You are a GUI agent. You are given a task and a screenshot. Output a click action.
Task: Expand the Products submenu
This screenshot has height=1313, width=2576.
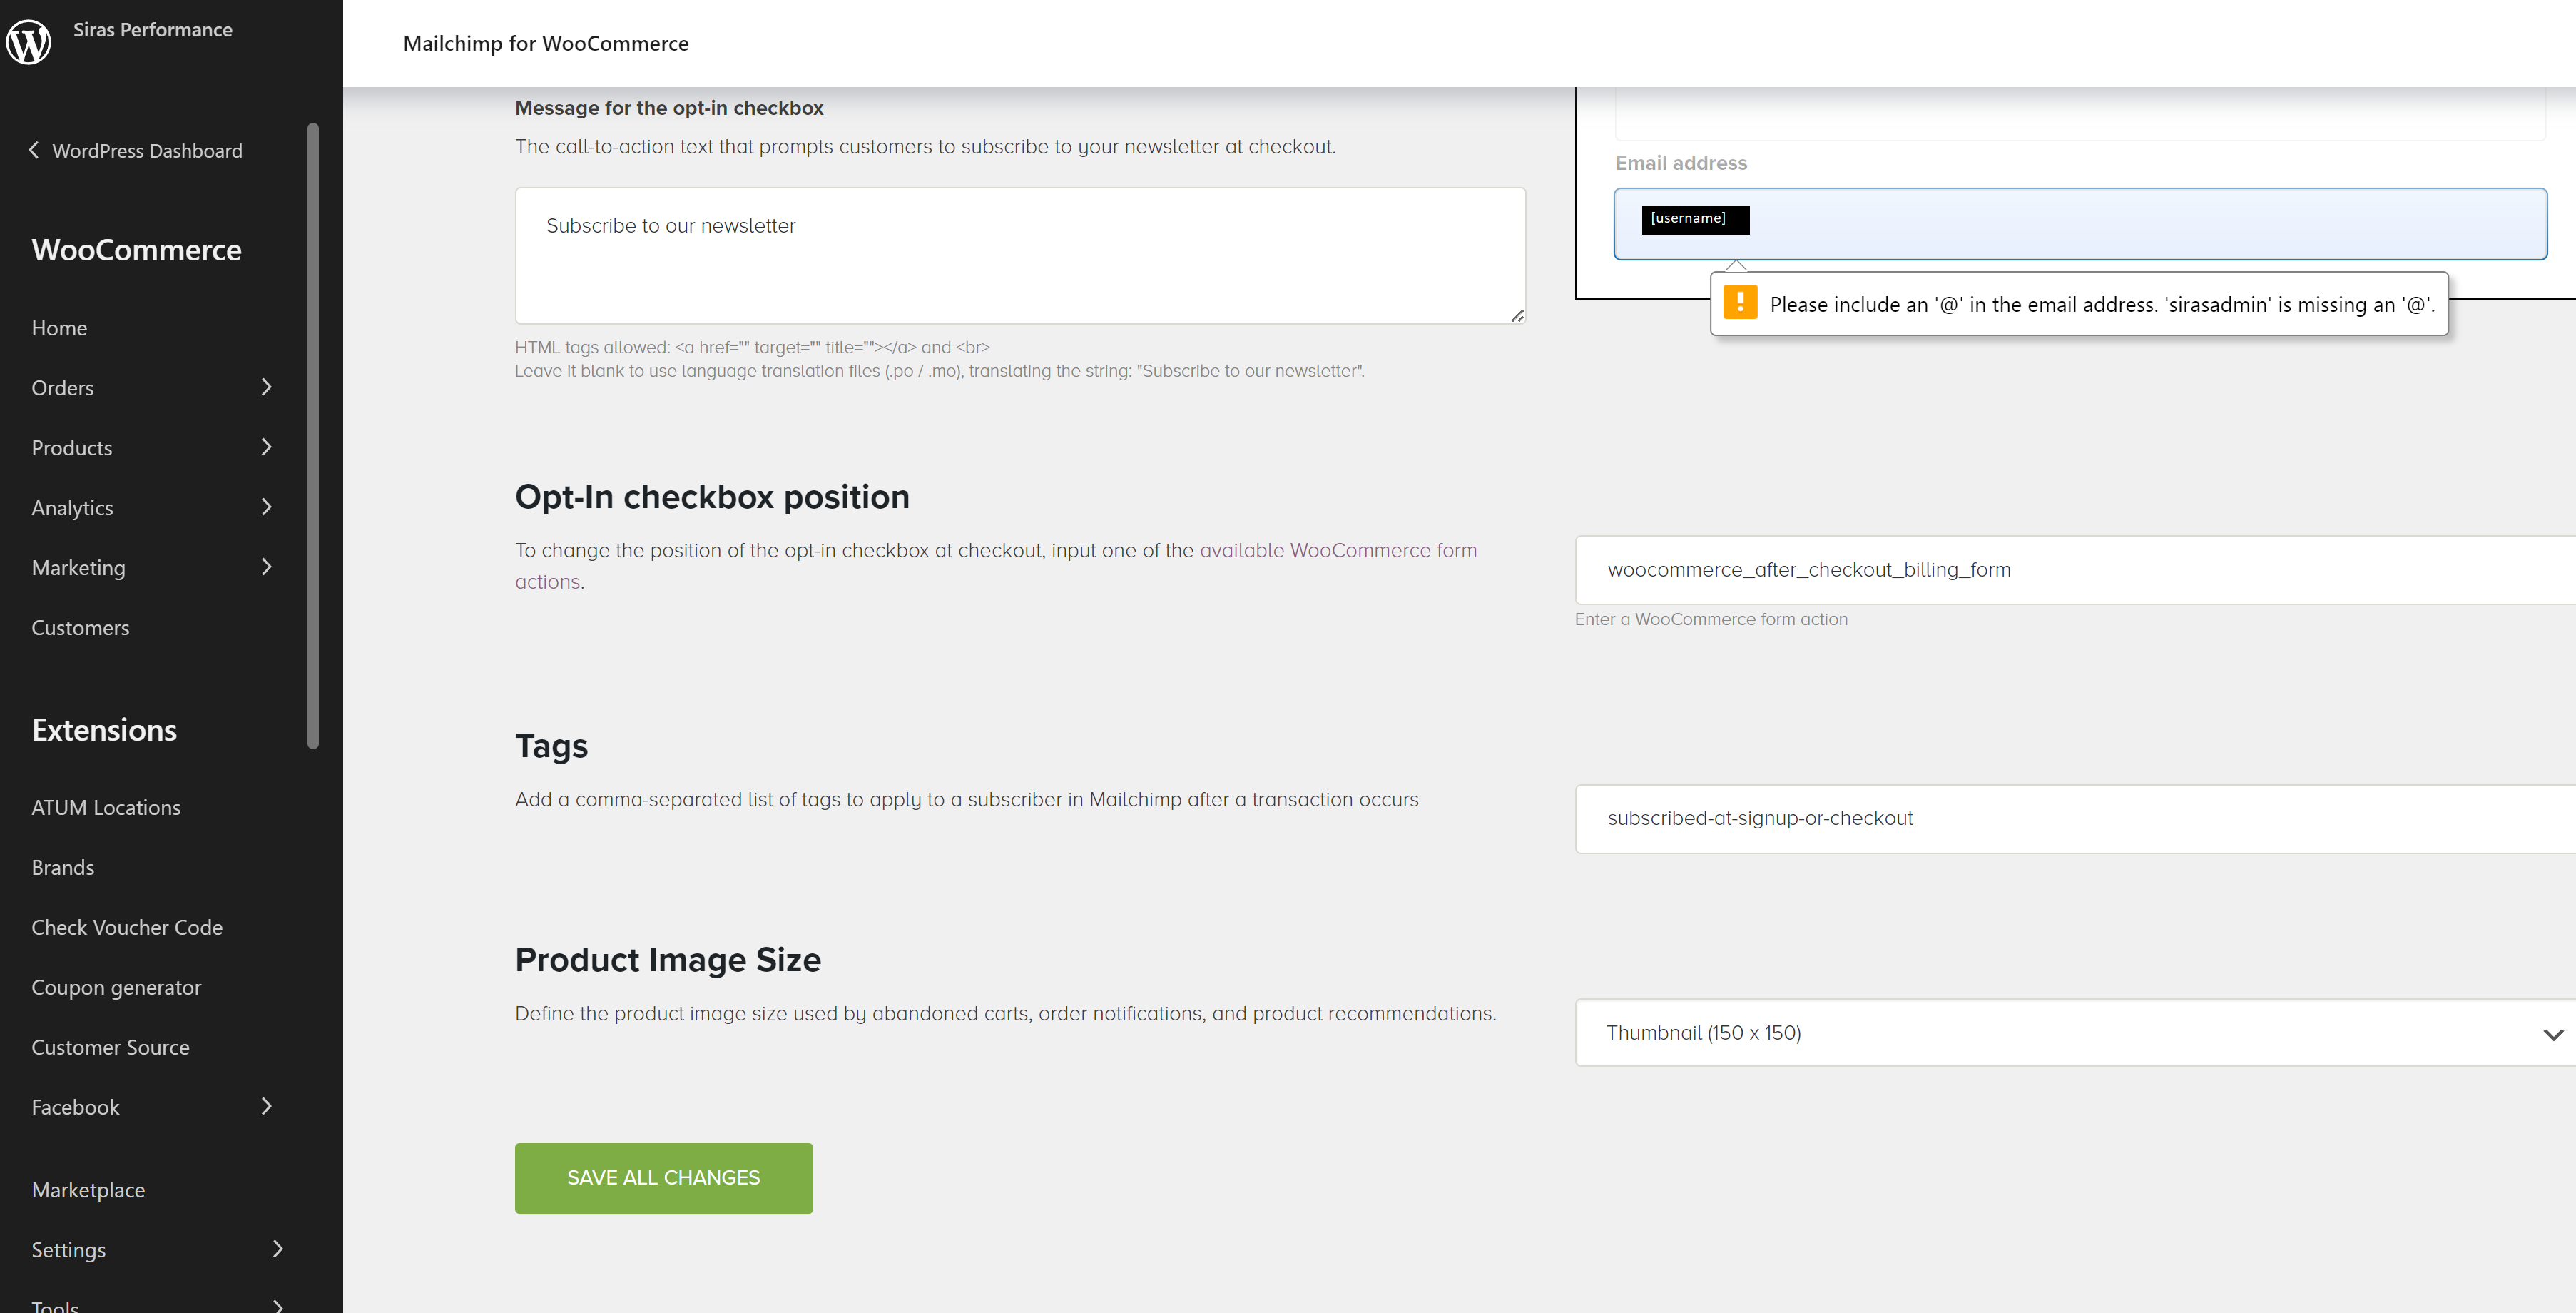pyautogui.click(x=266, y=447)
